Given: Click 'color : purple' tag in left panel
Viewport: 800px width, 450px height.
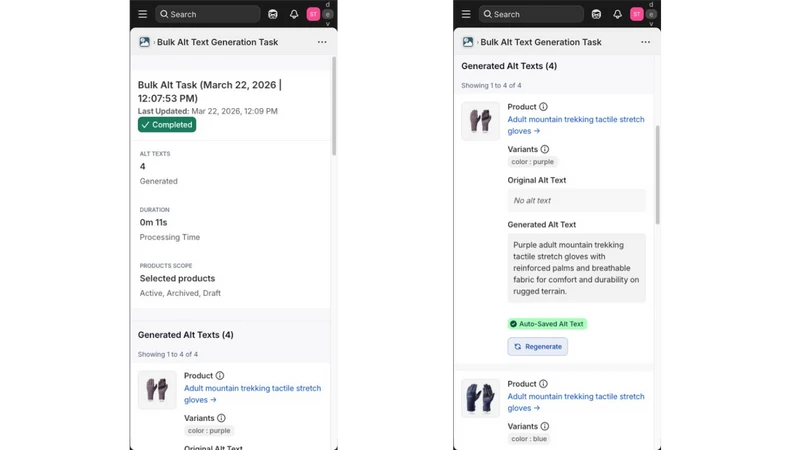Looking at the screenshot, I should [209, 431].
